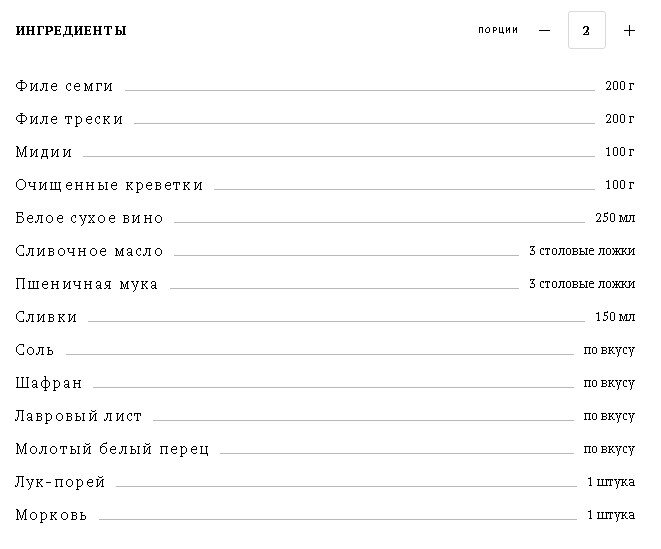Click the 250 мл wine quantity

615,218
